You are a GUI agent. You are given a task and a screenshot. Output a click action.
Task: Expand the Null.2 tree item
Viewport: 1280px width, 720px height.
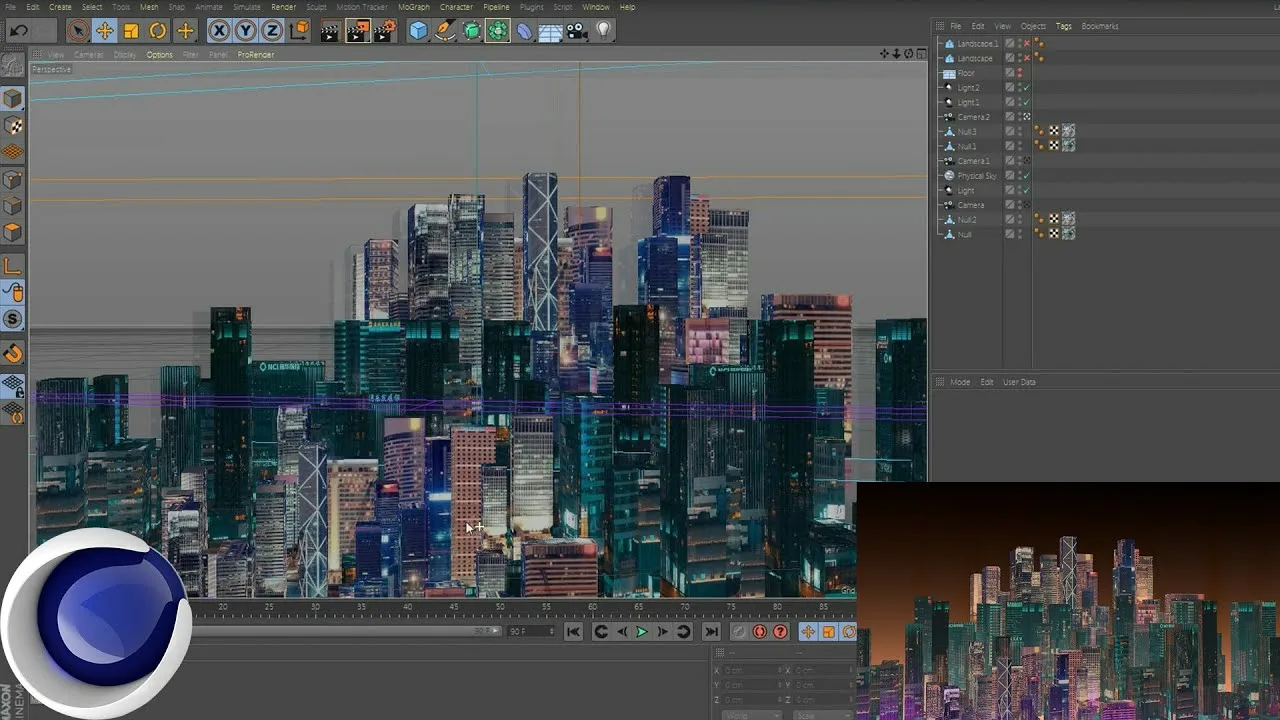click(940, 218)
